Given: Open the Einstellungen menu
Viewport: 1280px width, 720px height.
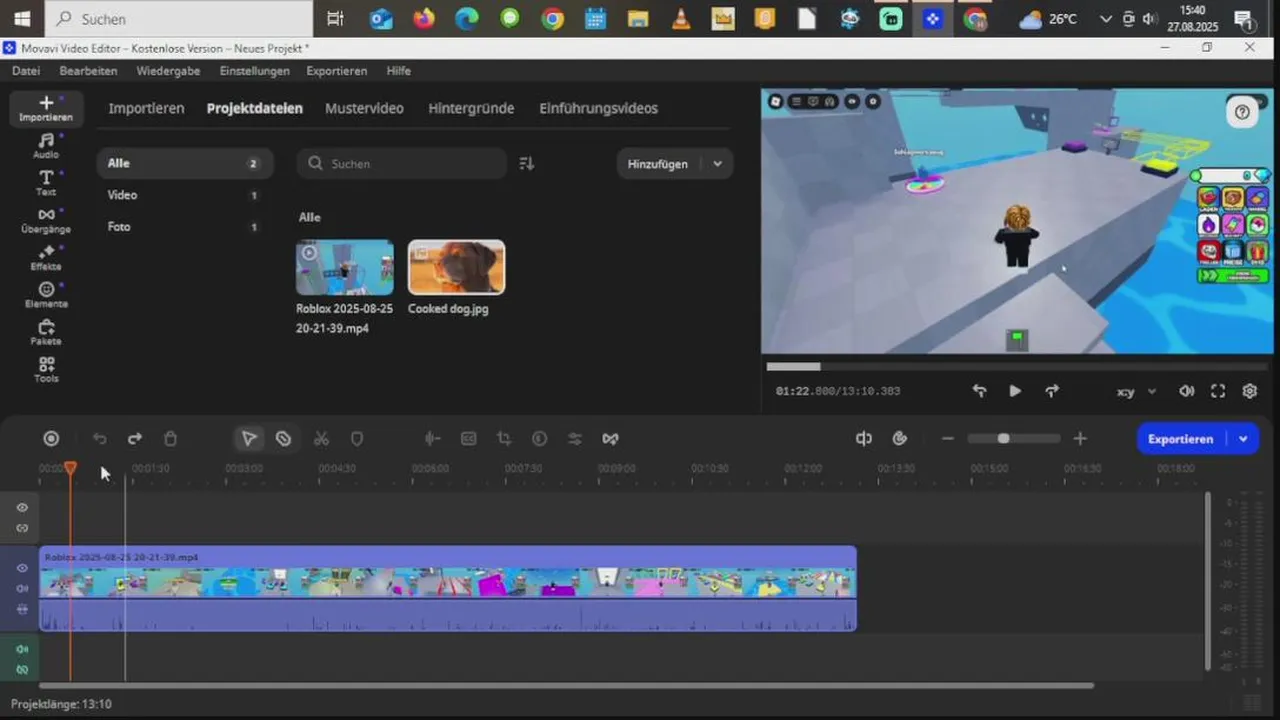Looking at the screenshot, I should pyautogui.click(x=255, y=71).
